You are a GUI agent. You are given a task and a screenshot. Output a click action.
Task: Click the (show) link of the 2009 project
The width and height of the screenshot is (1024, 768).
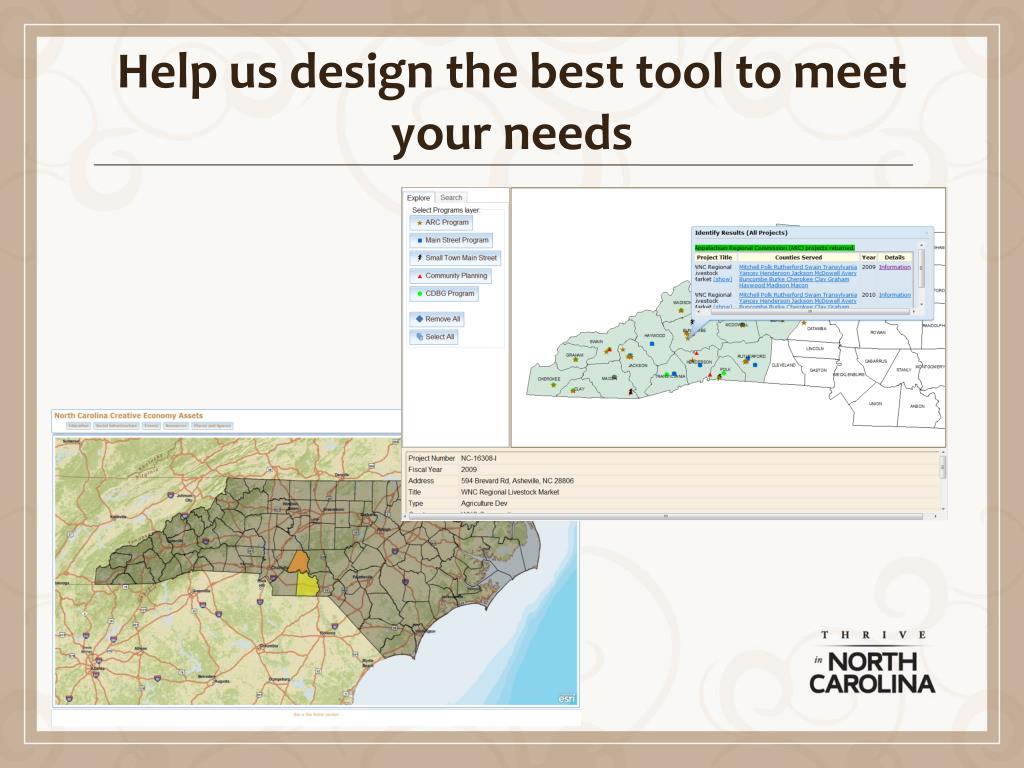(x=723, y=279)
